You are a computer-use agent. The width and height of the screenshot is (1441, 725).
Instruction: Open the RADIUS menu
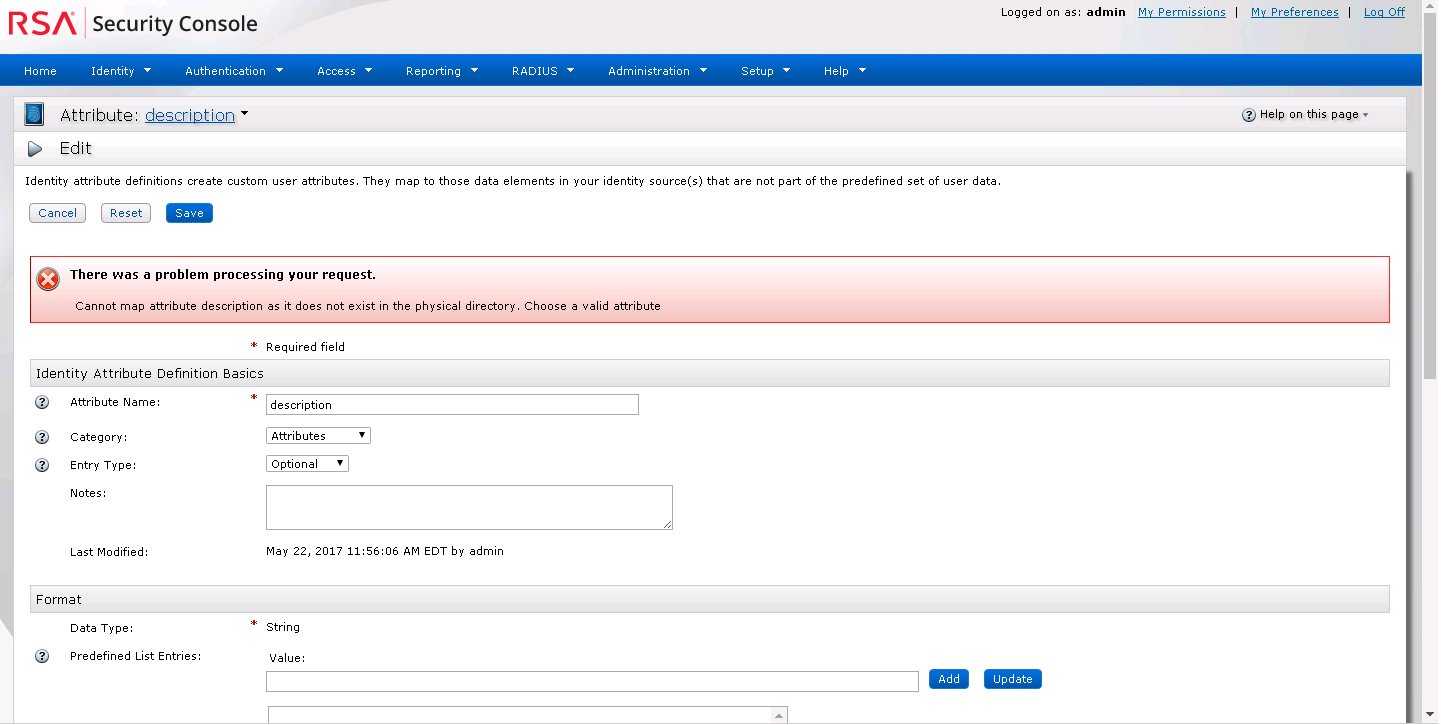[x=542, y=71]
